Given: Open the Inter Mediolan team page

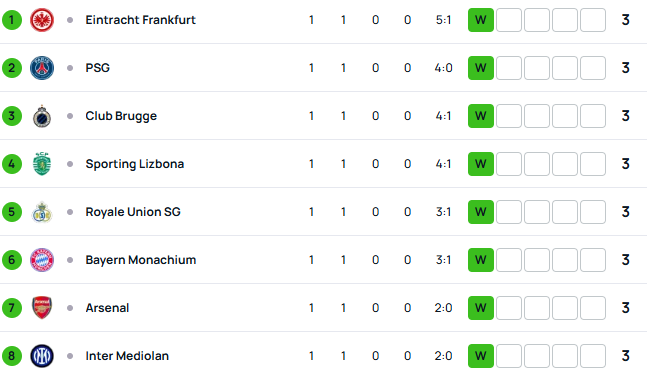Looking at the screenshot, I should coord(127,356).
